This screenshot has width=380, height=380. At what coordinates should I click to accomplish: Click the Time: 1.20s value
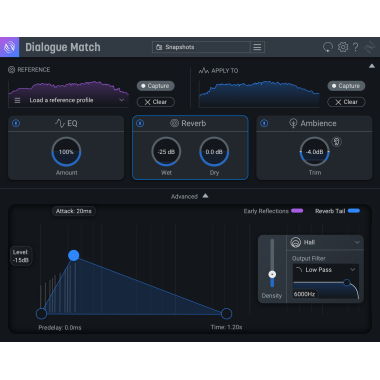(226, 327)
